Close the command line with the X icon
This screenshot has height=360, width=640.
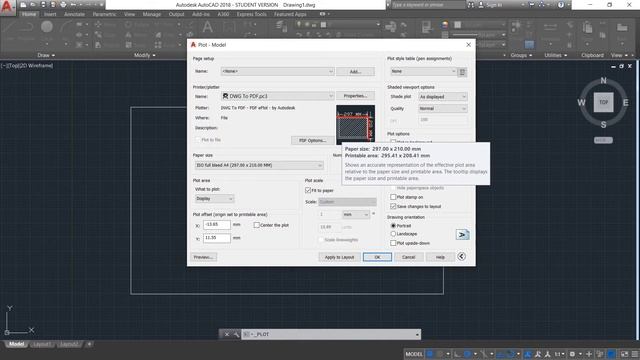227,334
